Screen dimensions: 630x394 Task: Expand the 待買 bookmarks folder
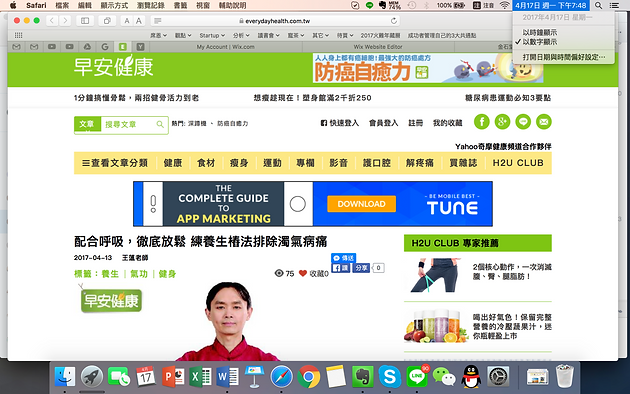[345, 35]
